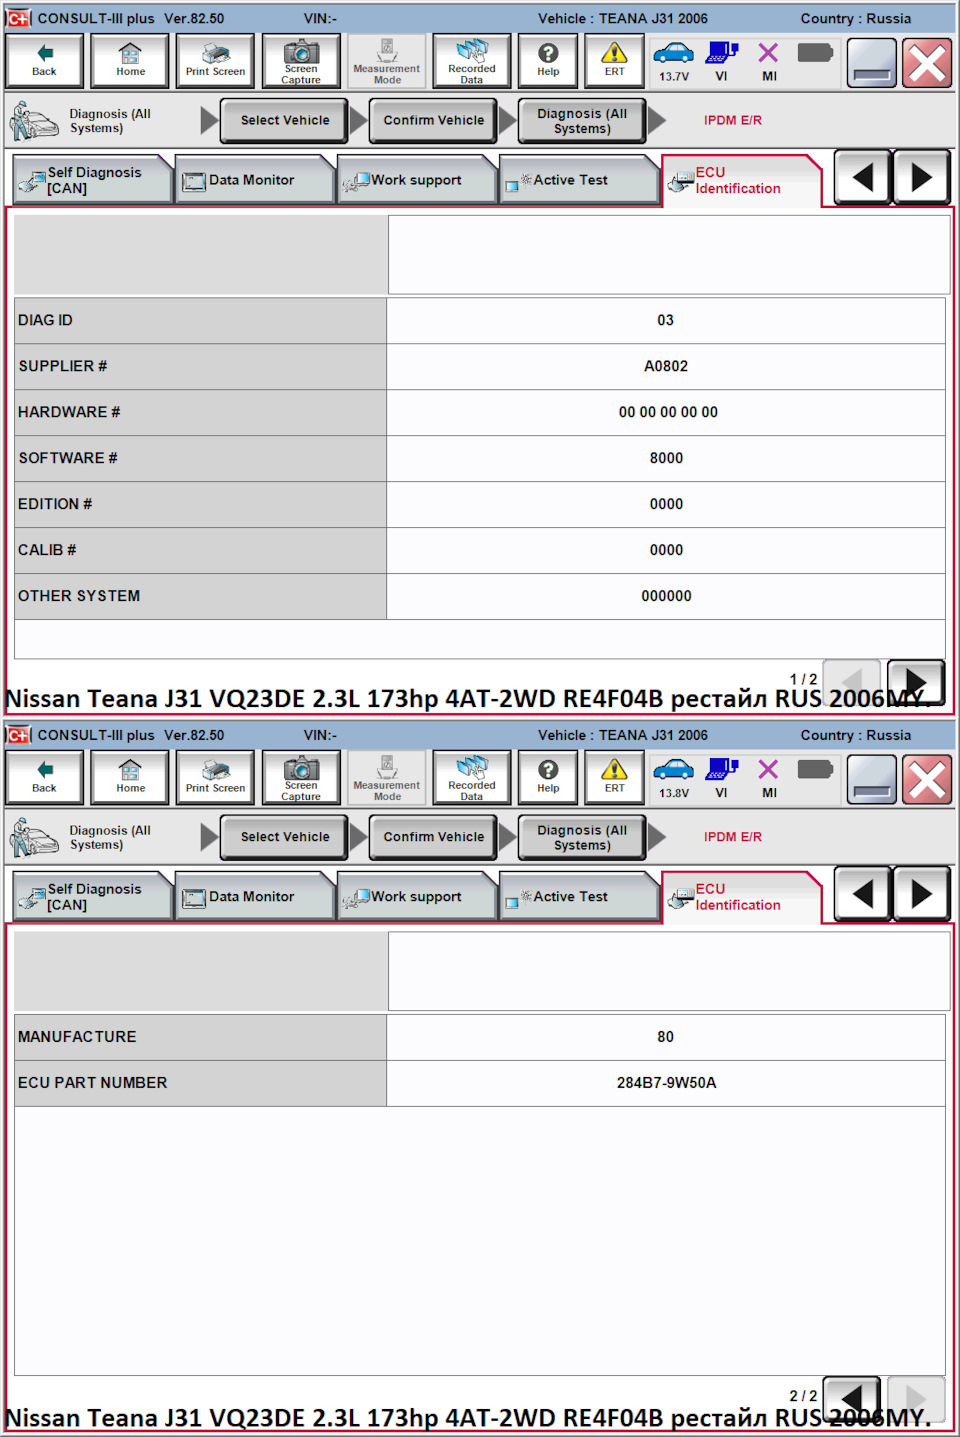Open Recorded Data in upper page 1/2 window

(472, 60)
